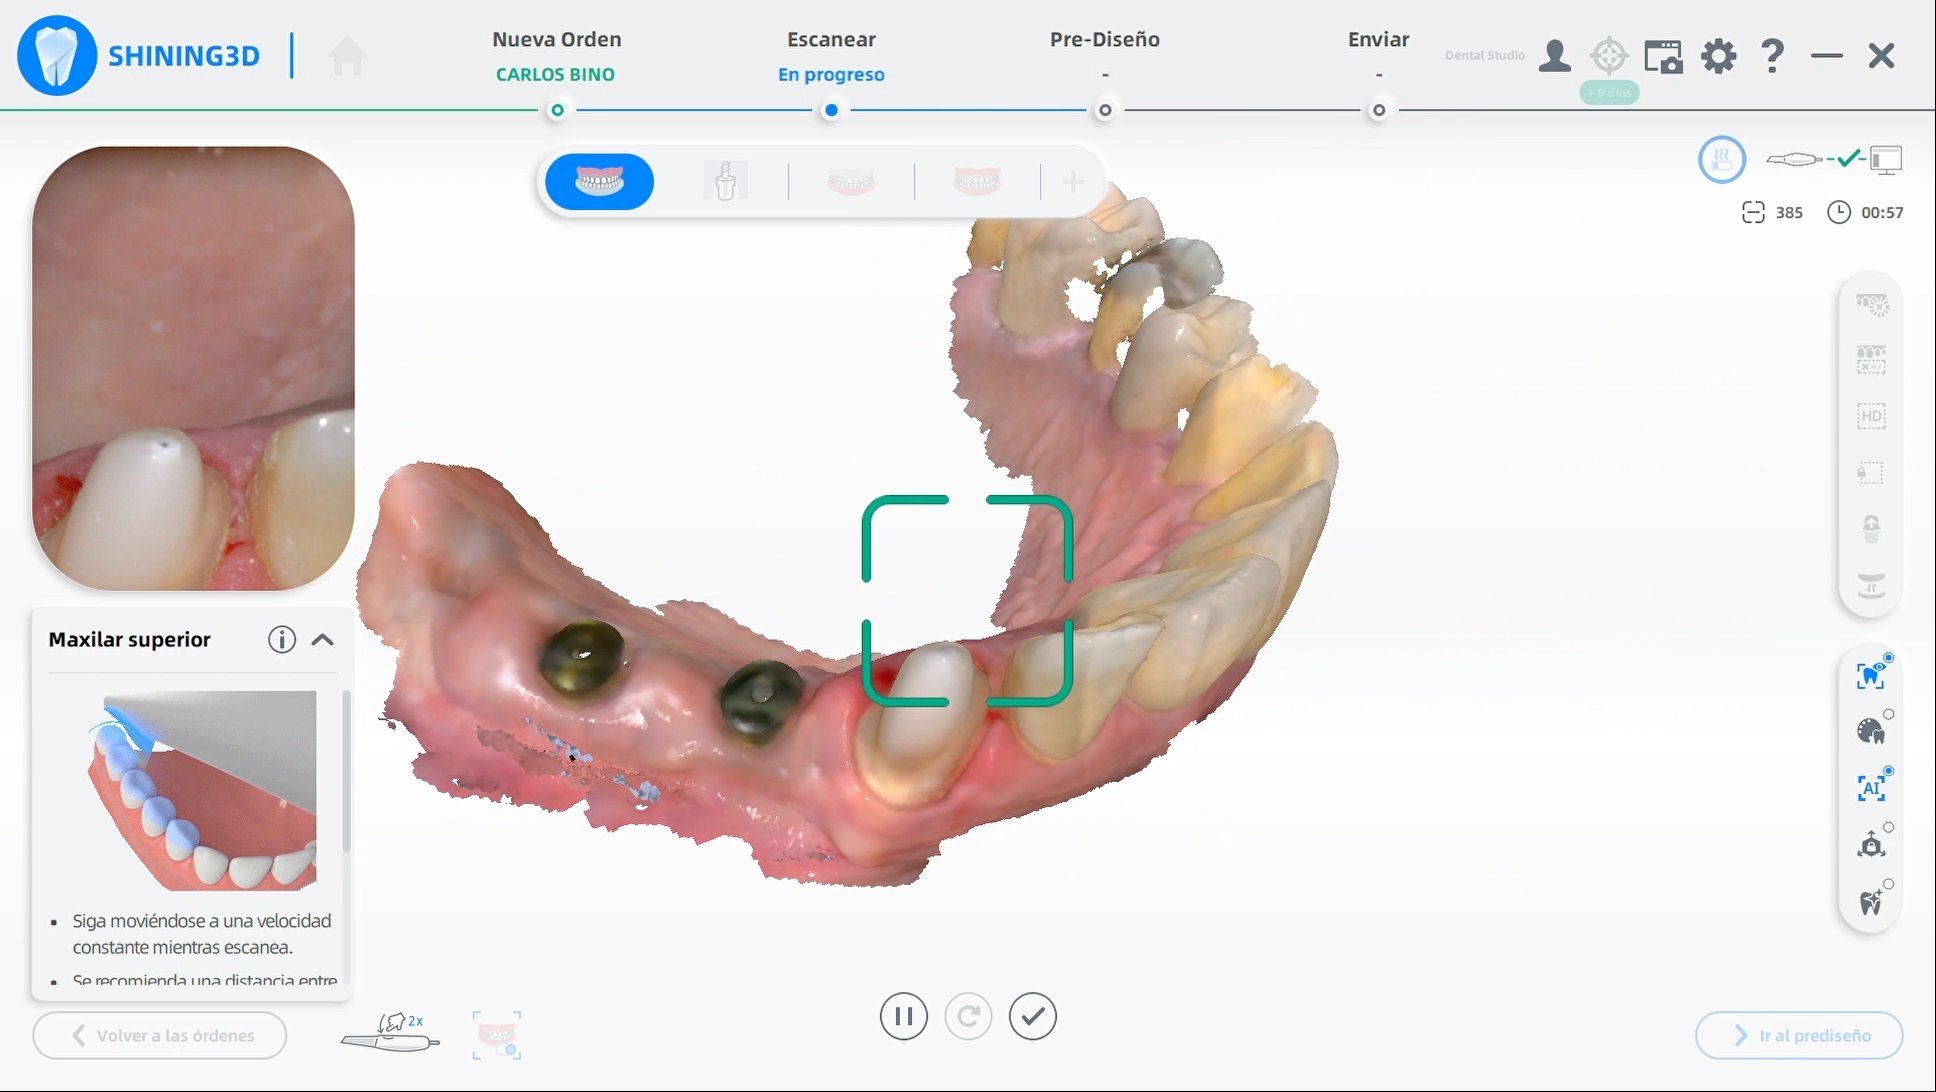Click Ir al prediseño button
1936x1092 pixels.
(1799, 1036)
